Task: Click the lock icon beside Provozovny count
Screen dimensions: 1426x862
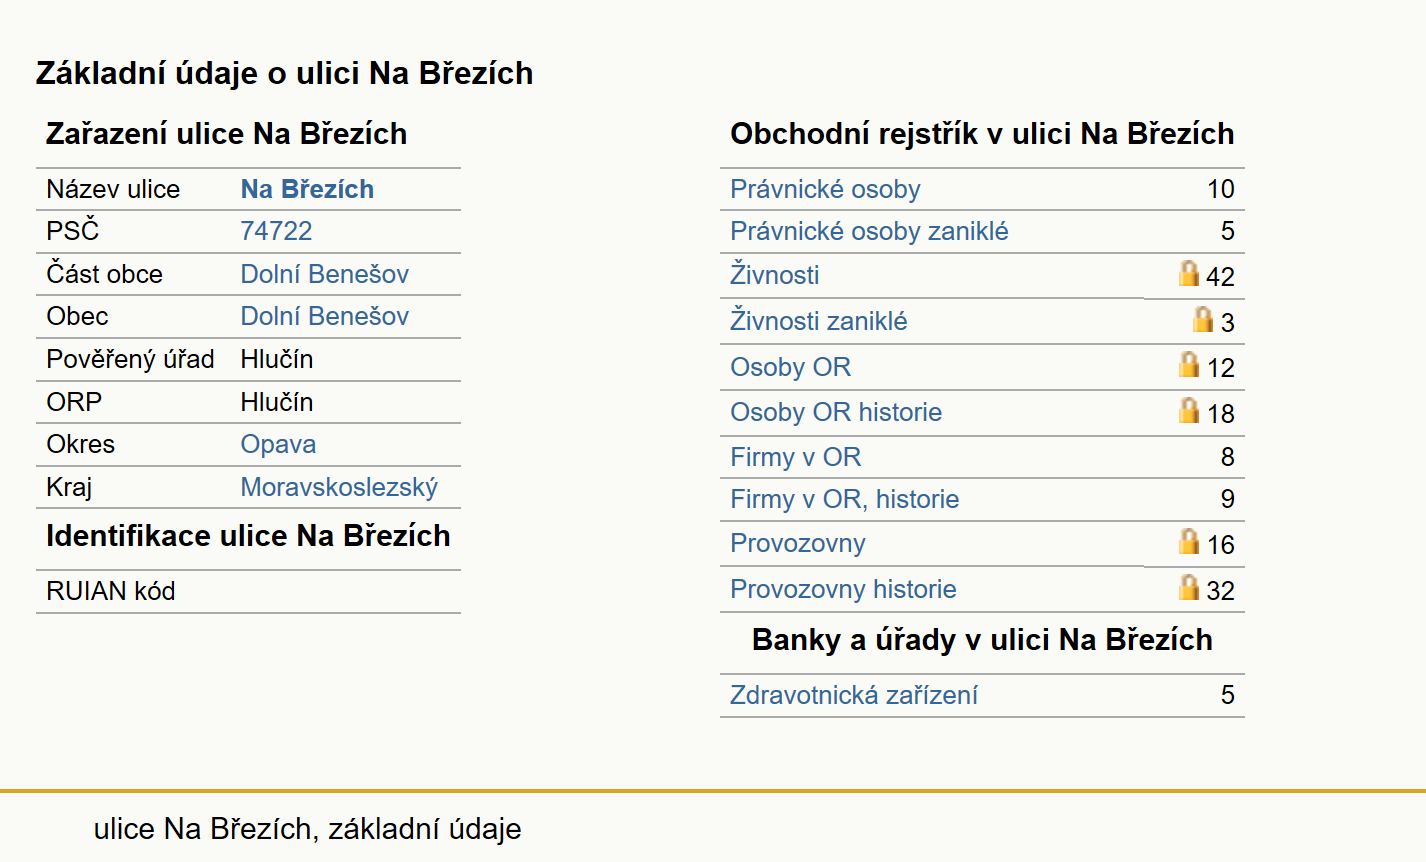Action: coord(1188,541)
